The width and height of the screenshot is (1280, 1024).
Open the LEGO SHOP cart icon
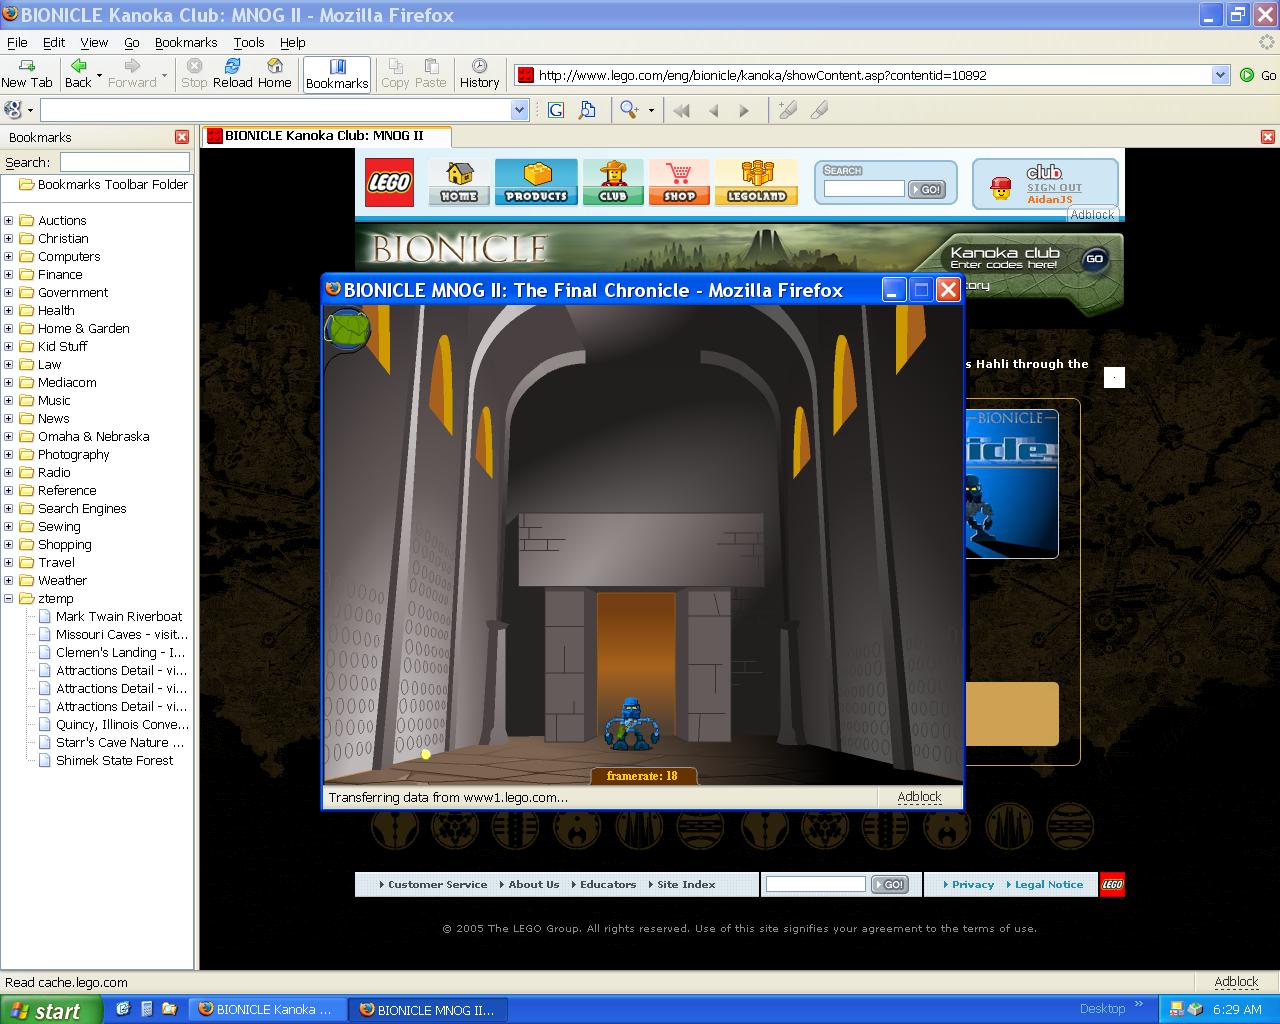679,183
